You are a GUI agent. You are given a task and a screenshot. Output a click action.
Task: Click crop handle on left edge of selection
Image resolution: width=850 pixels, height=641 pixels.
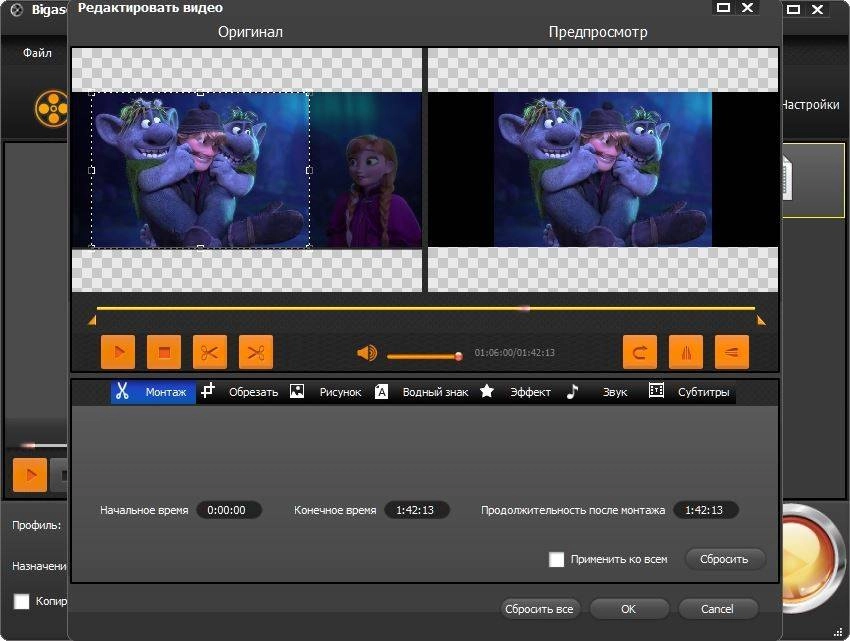coord(92,170)
